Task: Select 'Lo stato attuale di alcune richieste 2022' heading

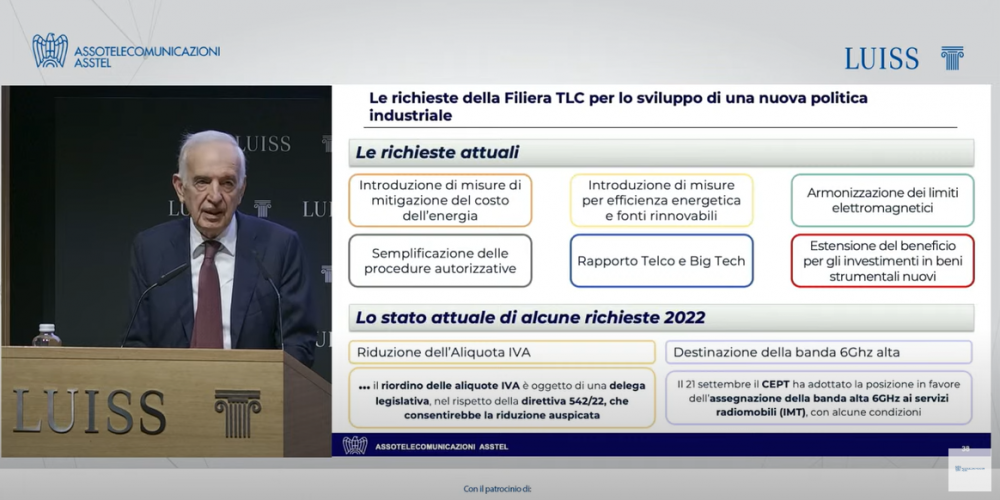Action: point(661,318)
